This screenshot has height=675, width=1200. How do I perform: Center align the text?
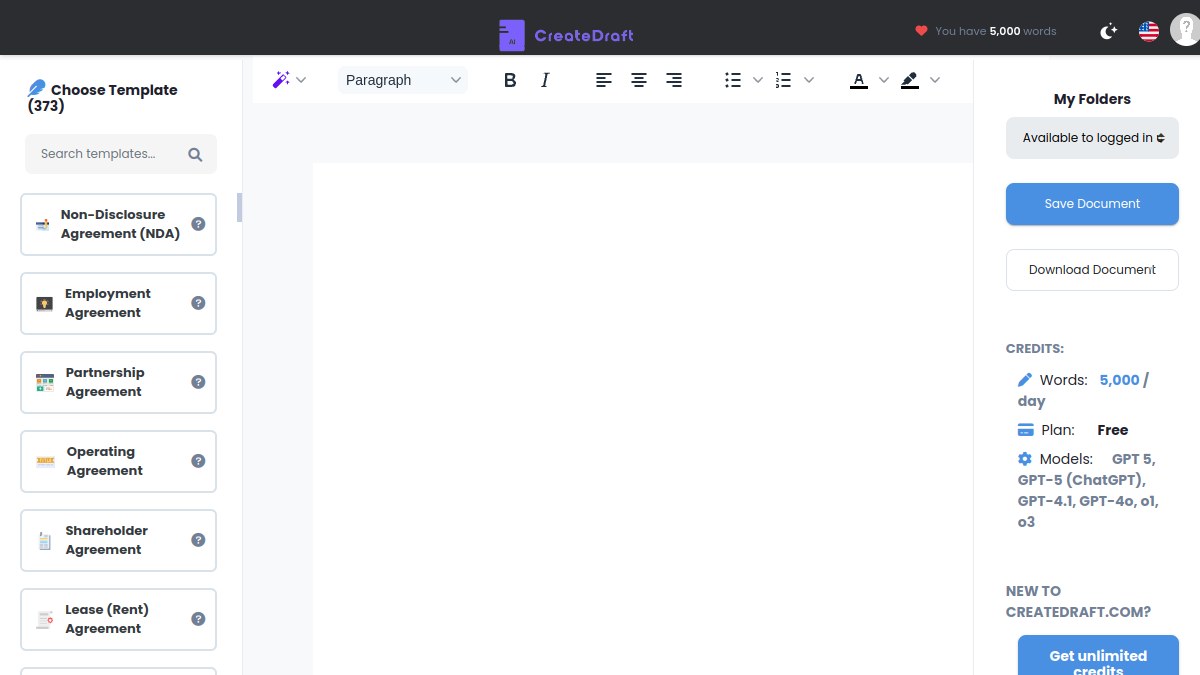coord(639,80)
